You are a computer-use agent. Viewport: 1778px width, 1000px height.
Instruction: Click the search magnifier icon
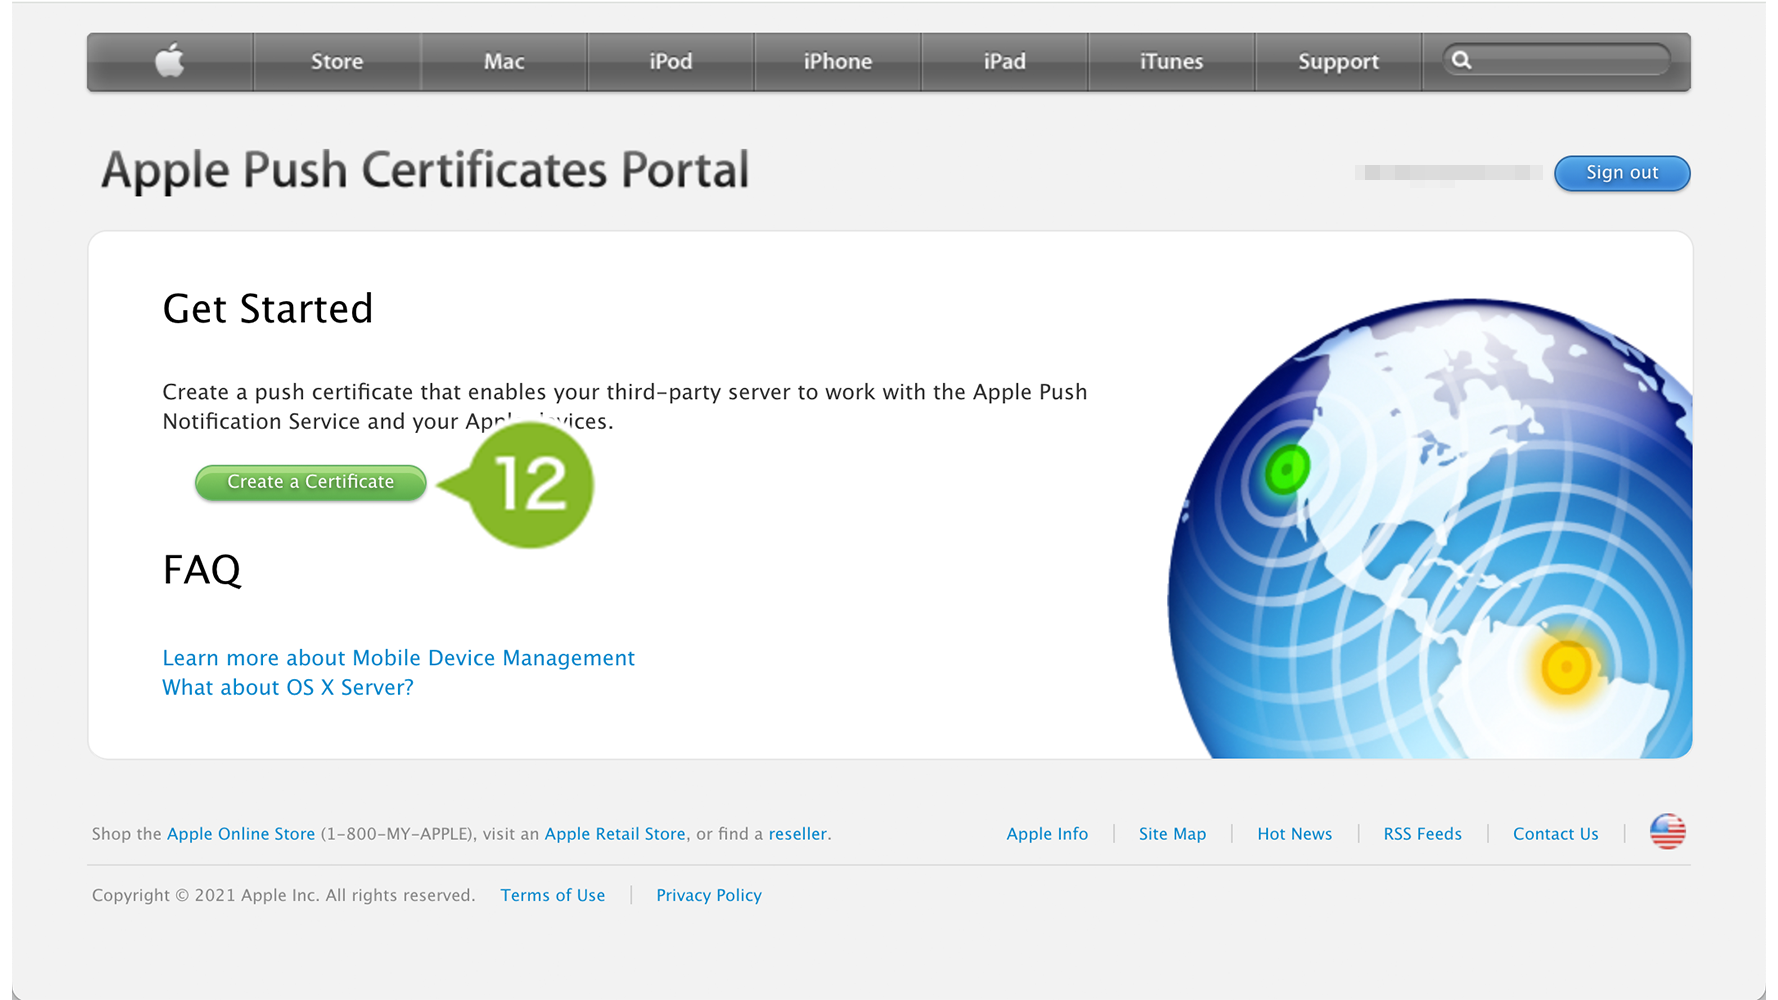coord(1461,60)
